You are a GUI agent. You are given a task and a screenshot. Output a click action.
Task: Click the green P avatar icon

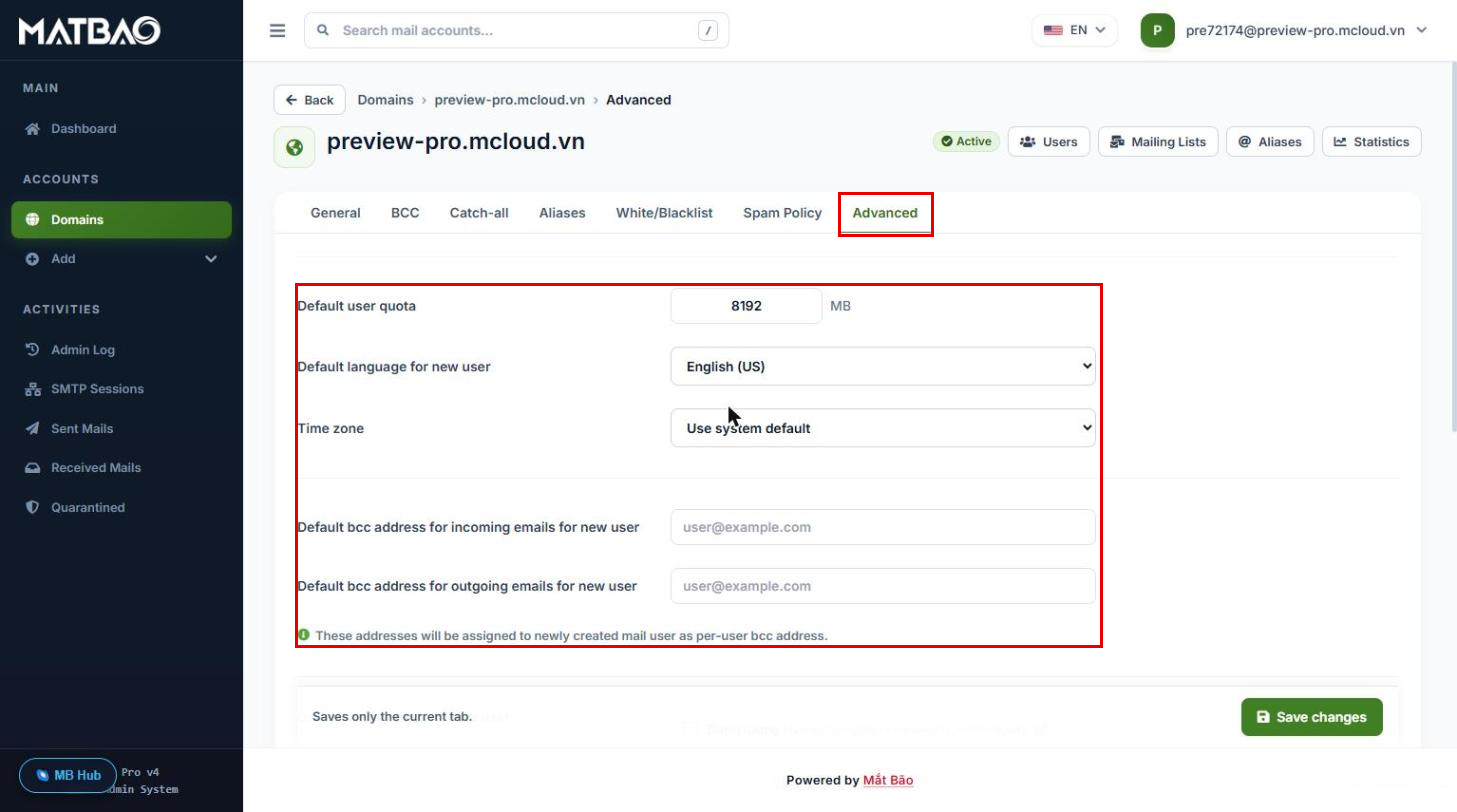point(1157,30)
